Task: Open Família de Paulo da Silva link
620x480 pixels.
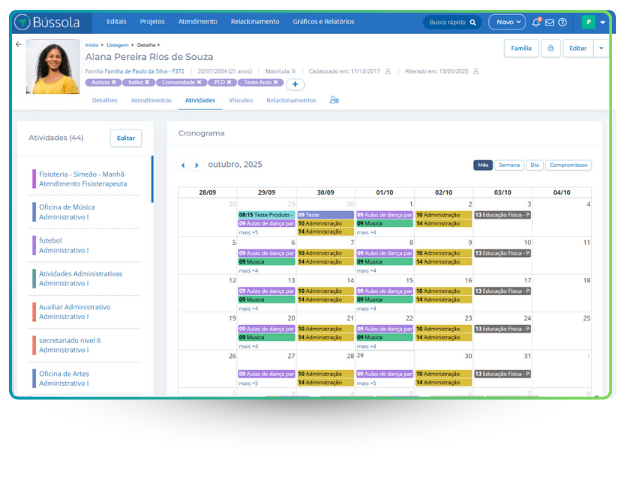Action: tap(144, 71)
